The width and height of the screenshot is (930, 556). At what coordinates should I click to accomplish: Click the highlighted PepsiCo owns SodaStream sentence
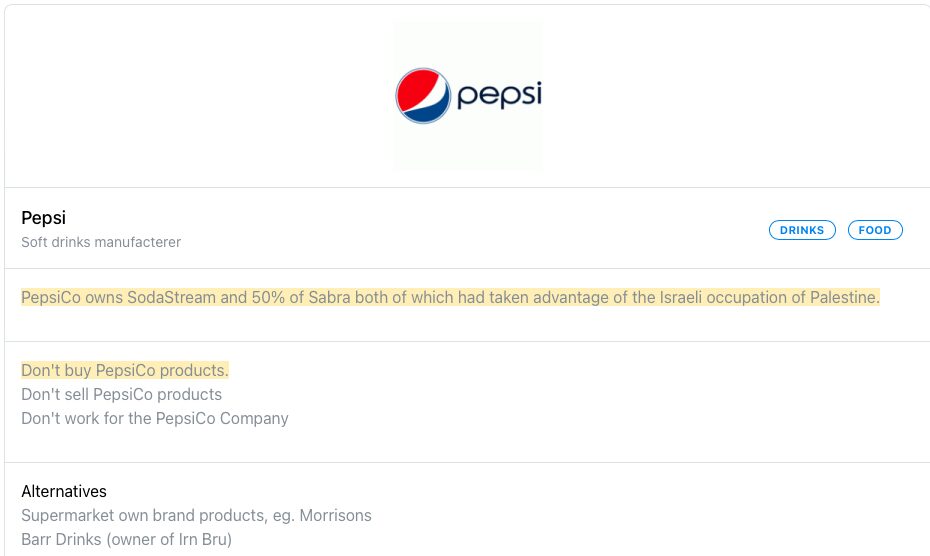click(x=450, y=297)
